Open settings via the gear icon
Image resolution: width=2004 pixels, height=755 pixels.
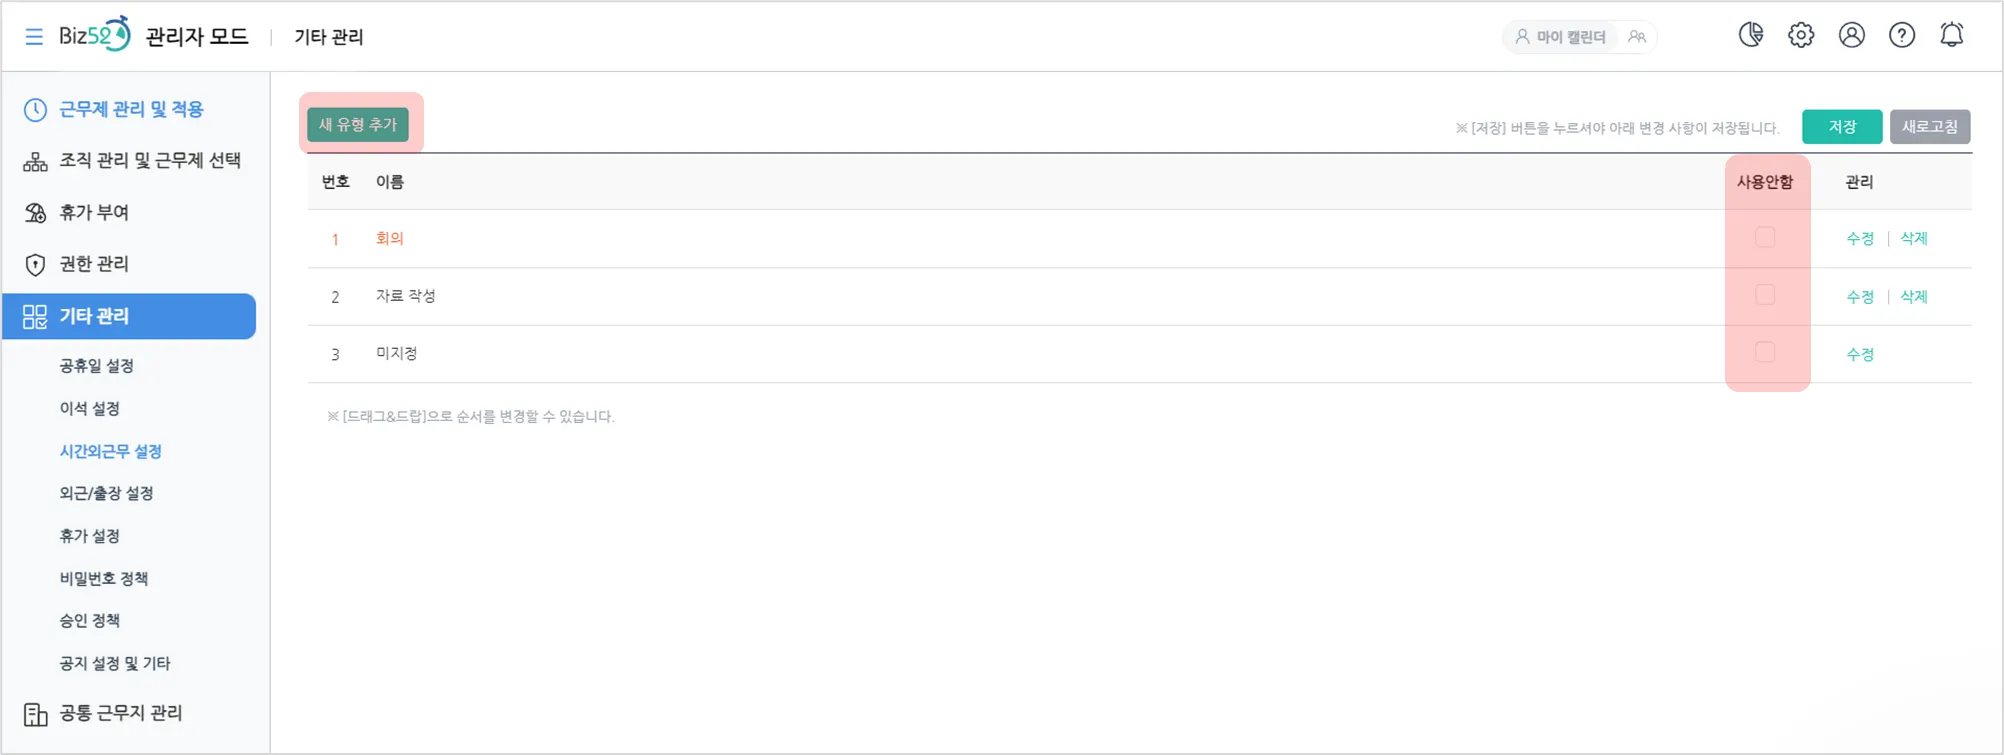(1801, 35)
